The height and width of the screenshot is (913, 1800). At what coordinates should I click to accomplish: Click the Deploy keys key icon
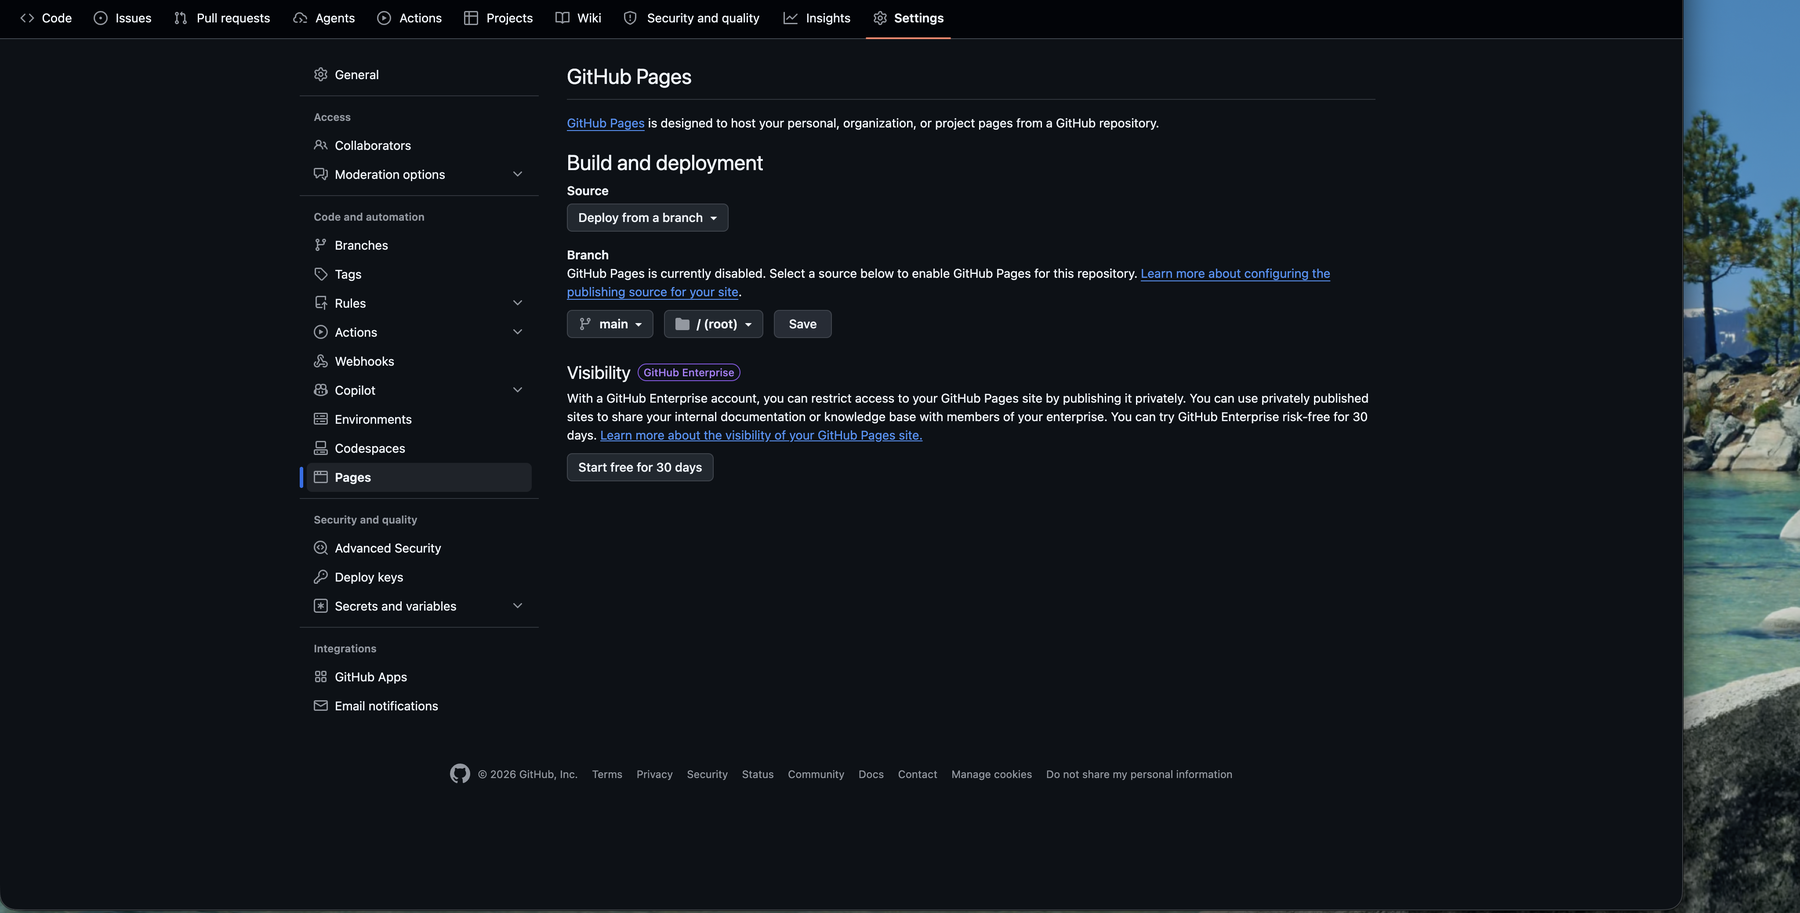321,578
